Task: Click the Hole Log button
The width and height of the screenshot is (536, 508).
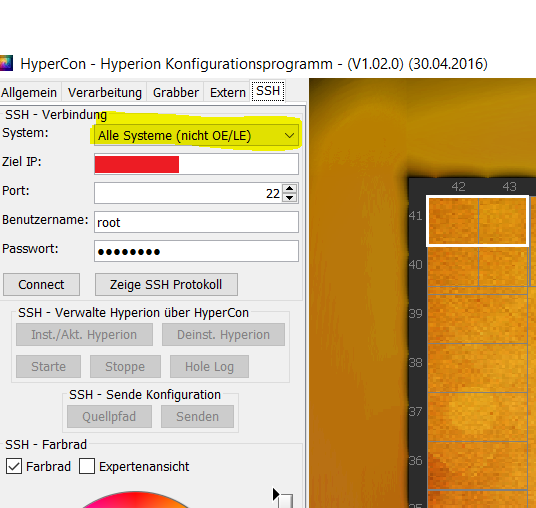Action: (209, 366)
